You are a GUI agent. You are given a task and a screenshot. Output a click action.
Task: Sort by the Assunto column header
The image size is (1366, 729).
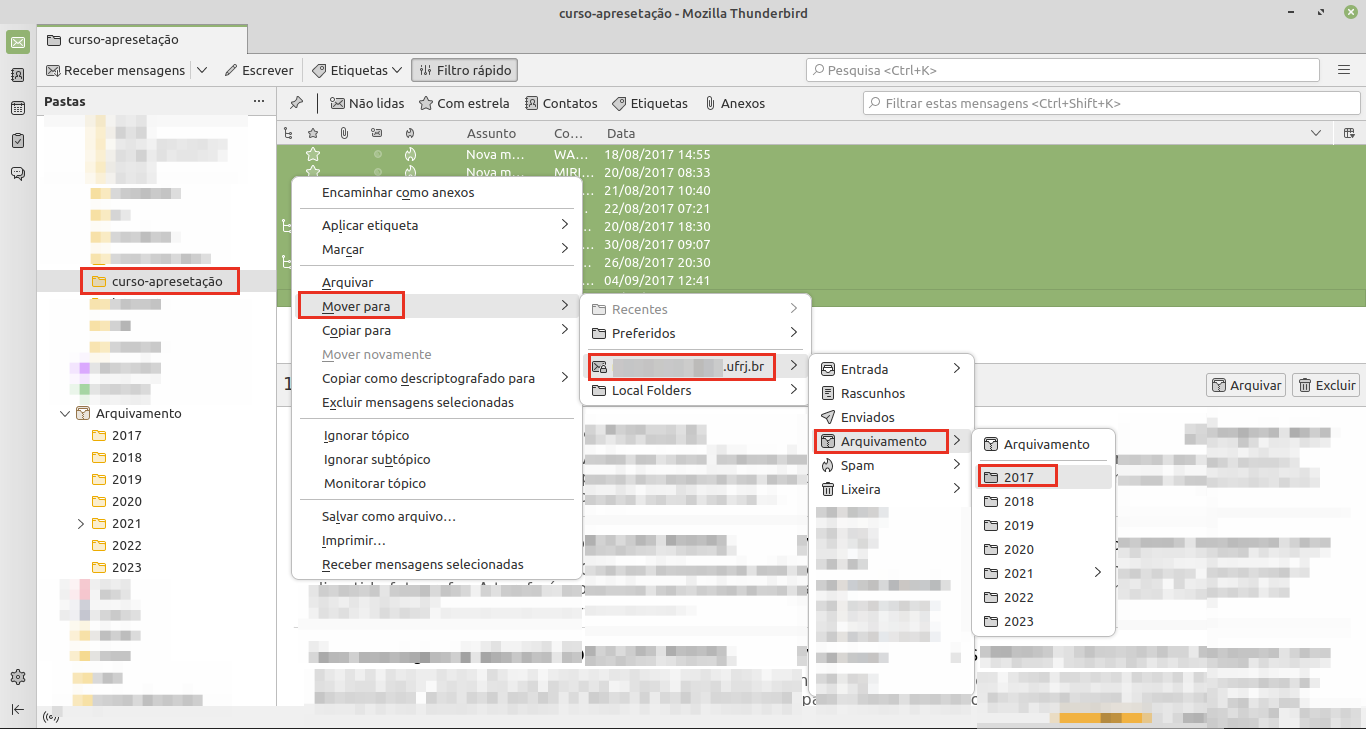click(x=491, y=133)
